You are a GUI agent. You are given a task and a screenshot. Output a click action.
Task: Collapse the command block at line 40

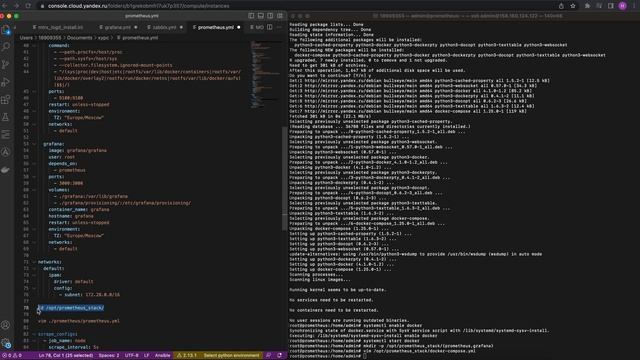(x=34, y=46)
